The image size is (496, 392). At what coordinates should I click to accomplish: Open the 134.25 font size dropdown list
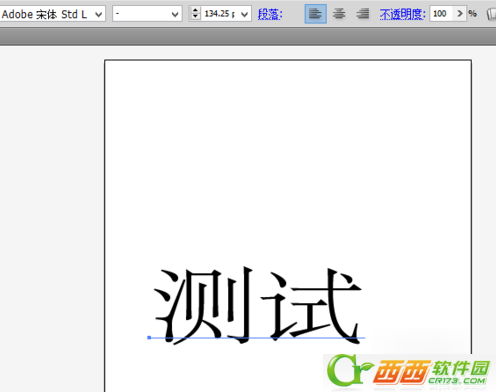click(244, 14)
